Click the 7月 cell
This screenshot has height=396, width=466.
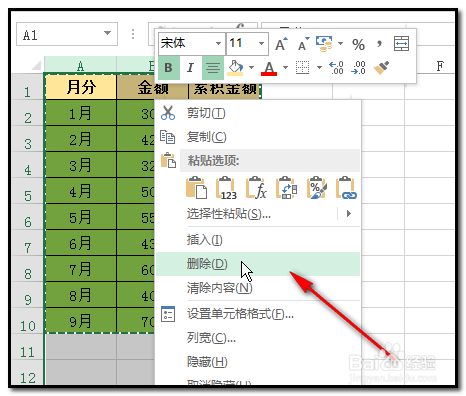pos(81,269)
